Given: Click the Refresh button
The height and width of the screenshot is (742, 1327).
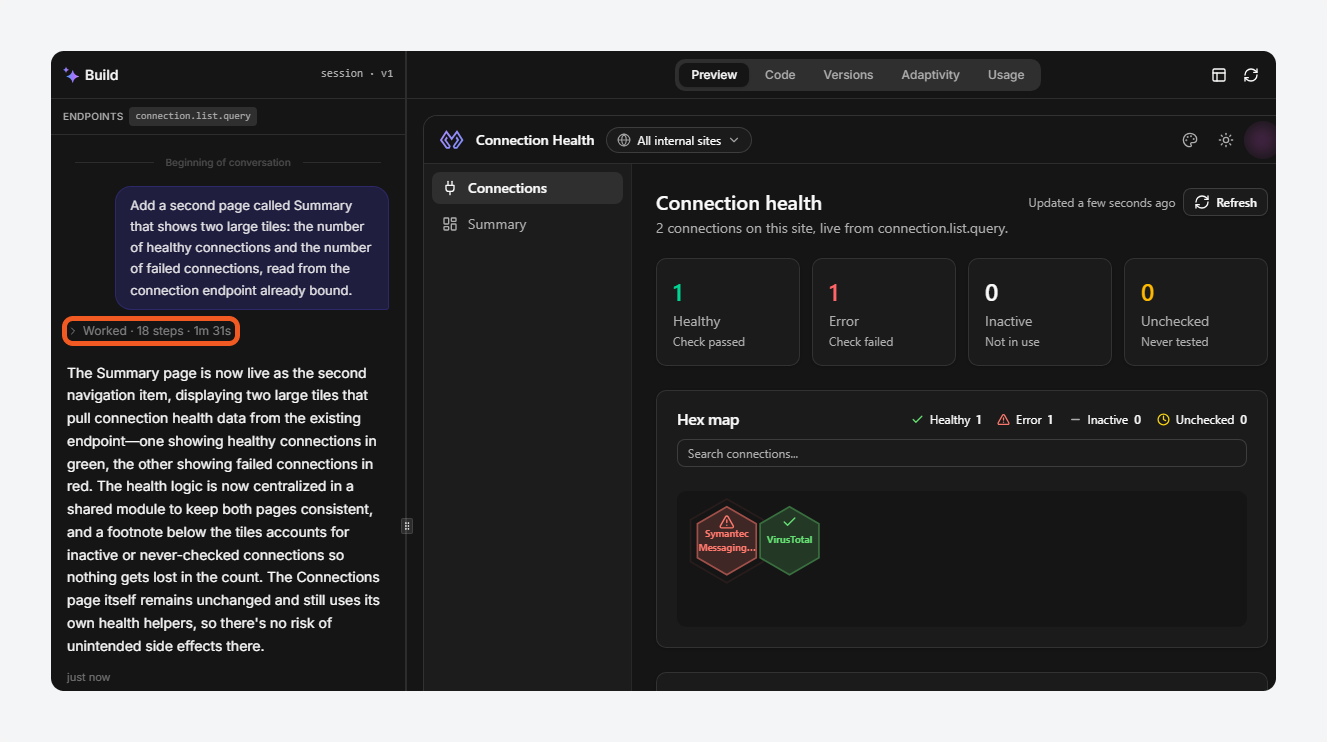Looking at the screenshot, I should click(x=1225, y=202).
